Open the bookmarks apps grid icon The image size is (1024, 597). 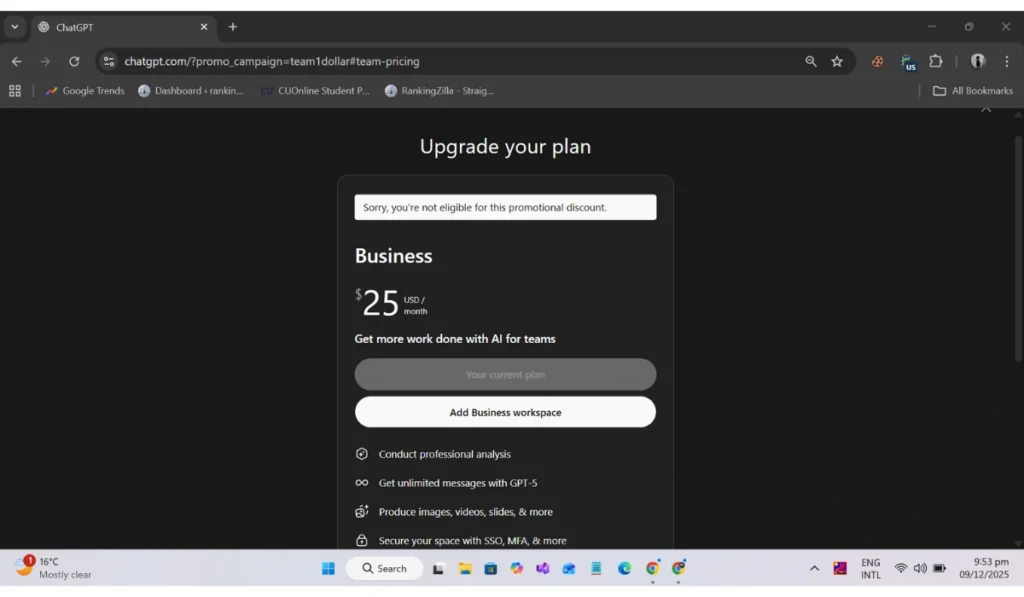[x=15, y=91]
